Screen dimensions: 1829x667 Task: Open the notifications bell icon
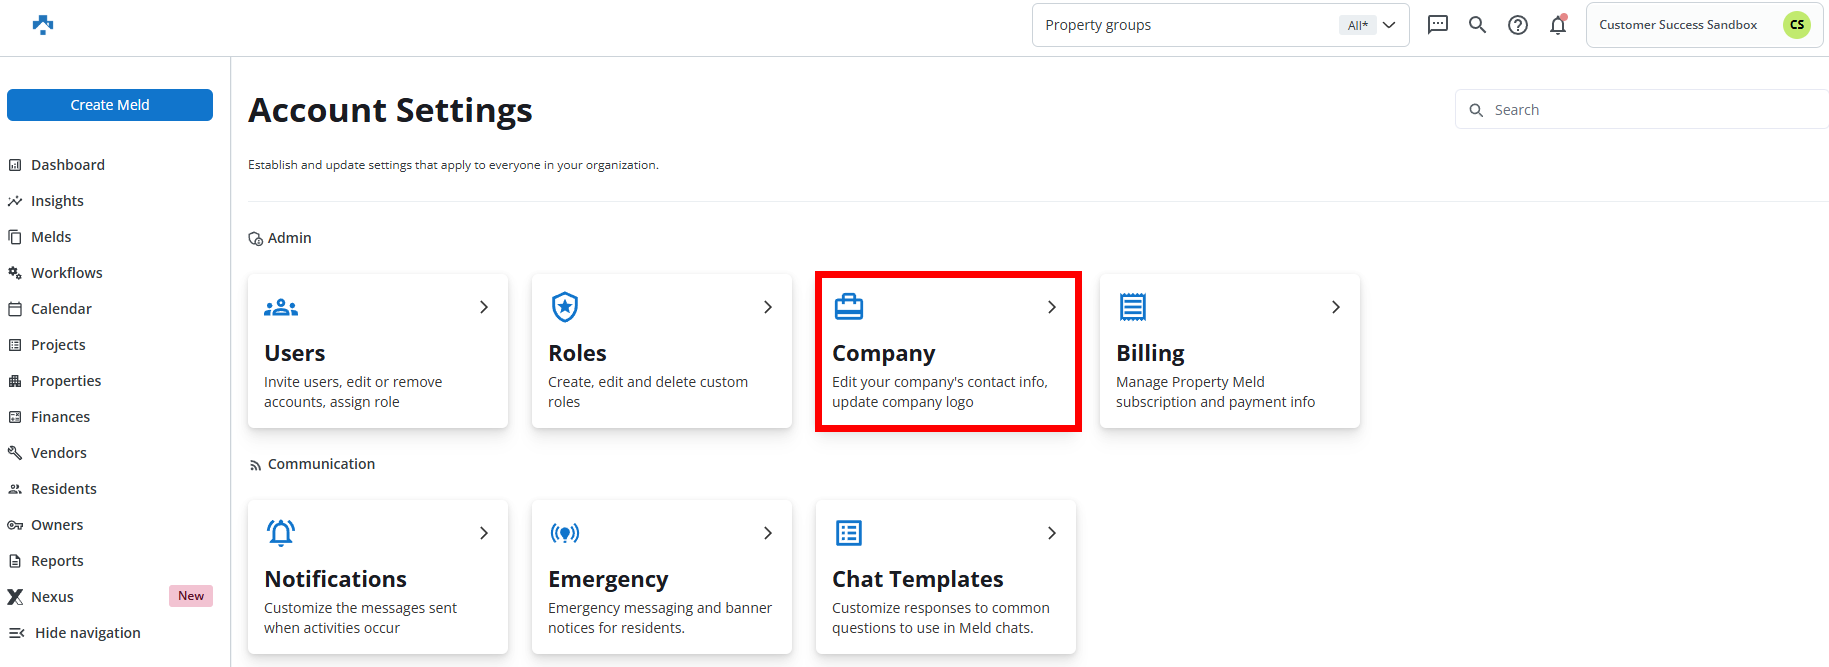point(1557,25)
